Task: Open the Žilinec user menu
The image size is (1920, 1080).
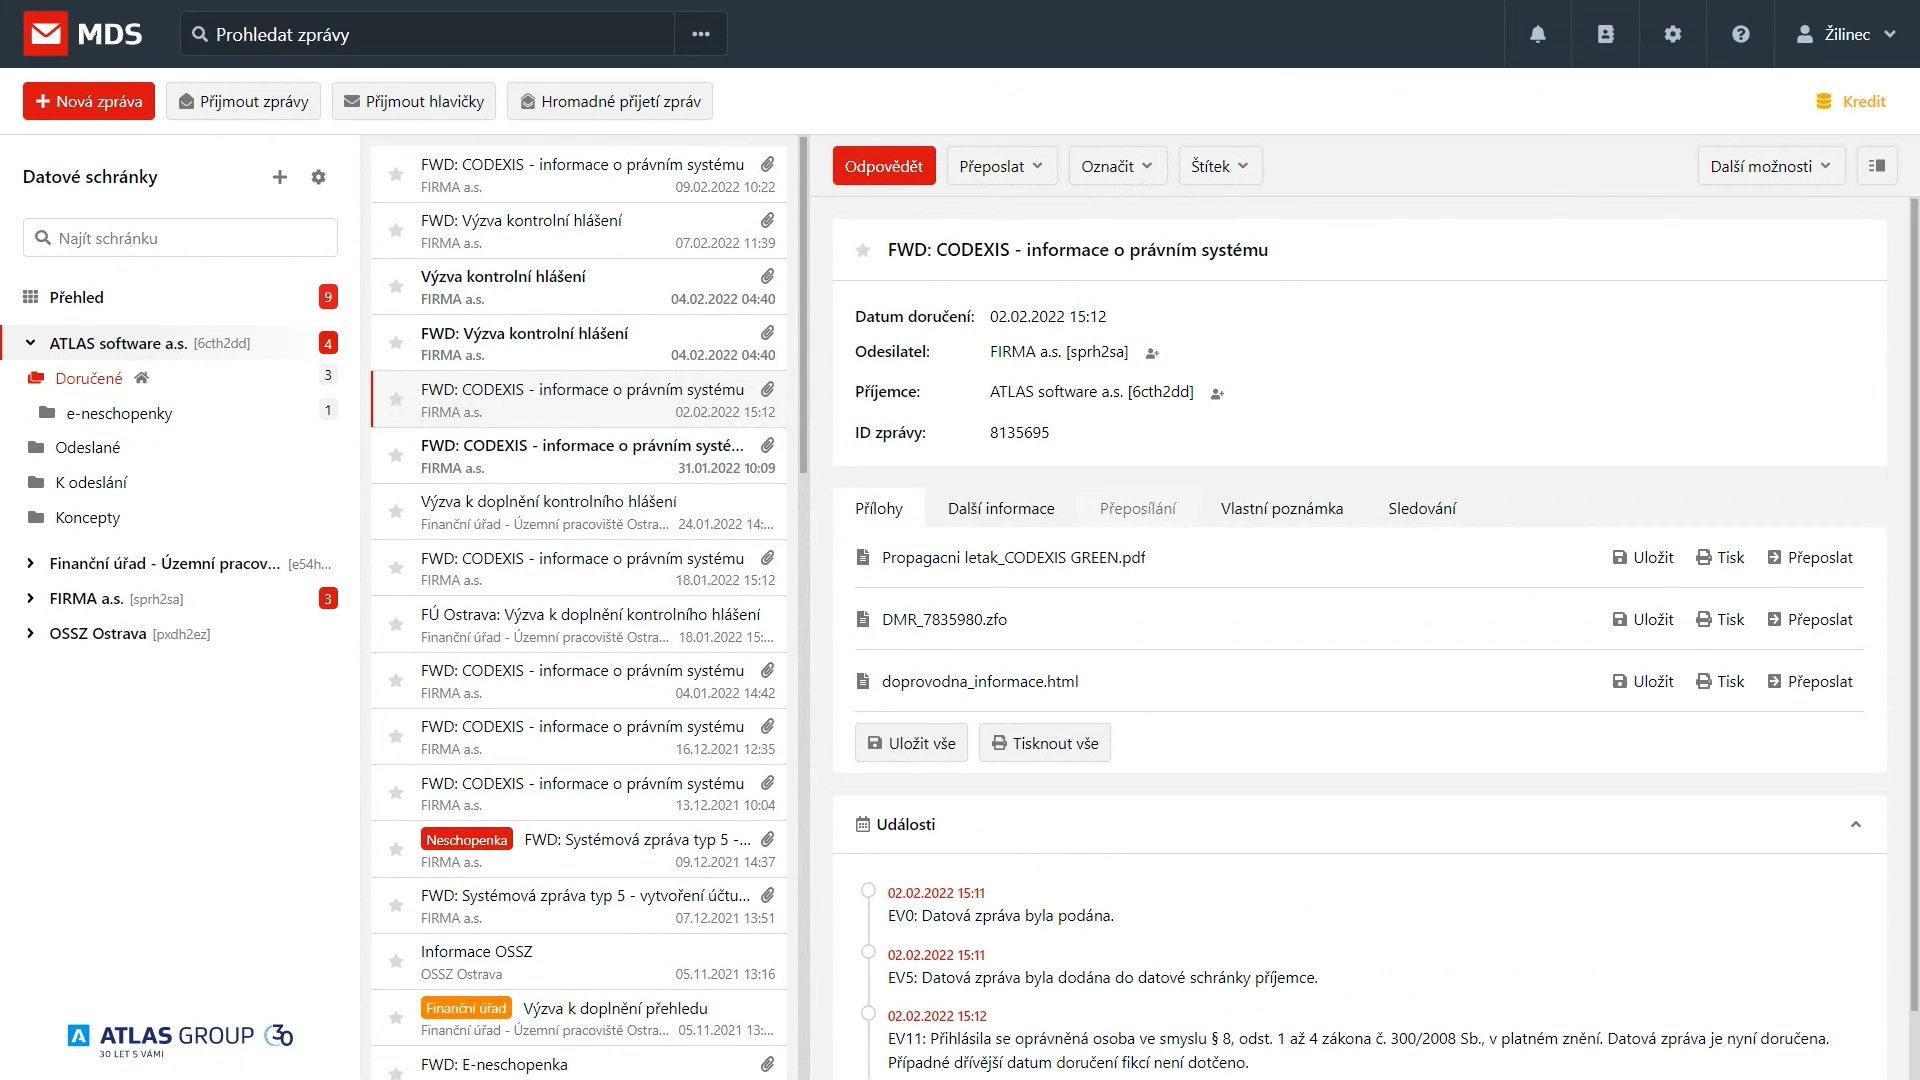Action: (1846, 34)
